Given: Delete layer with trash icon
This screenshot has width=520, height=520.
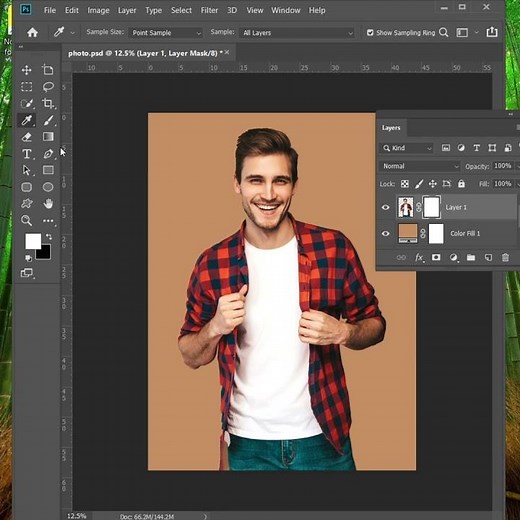Looking at the screenshot, I should [505, 258].
